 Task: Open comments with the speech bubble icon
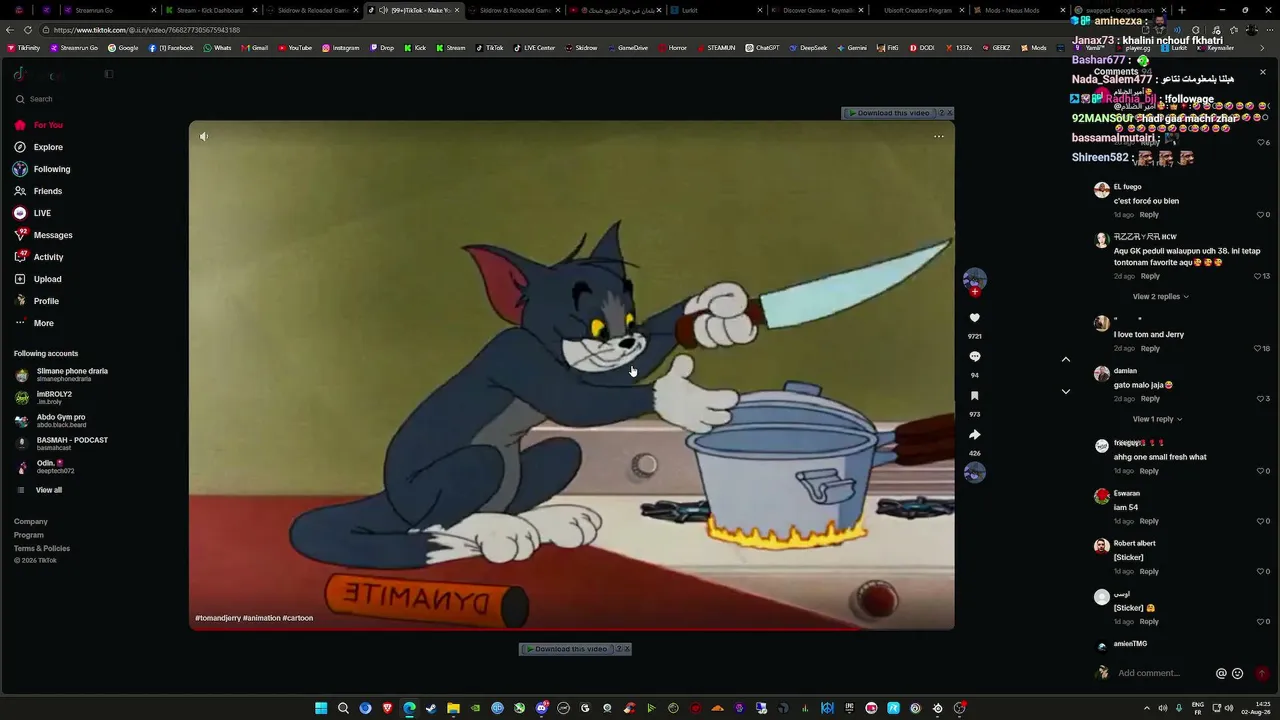975,357
